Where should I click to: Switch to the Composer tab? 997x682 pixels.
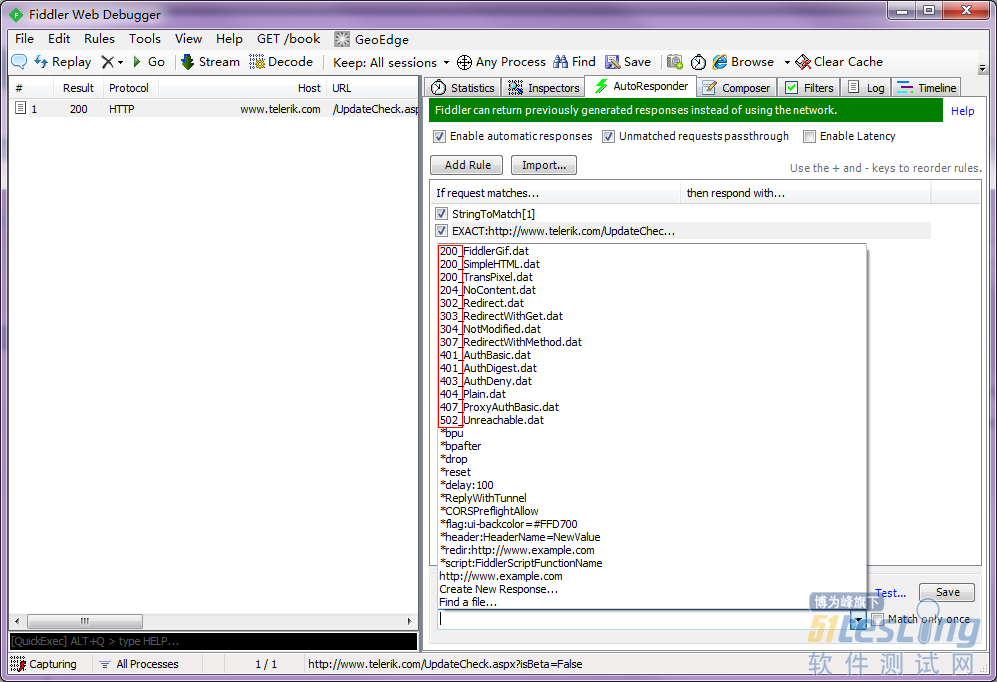(736, 88)
